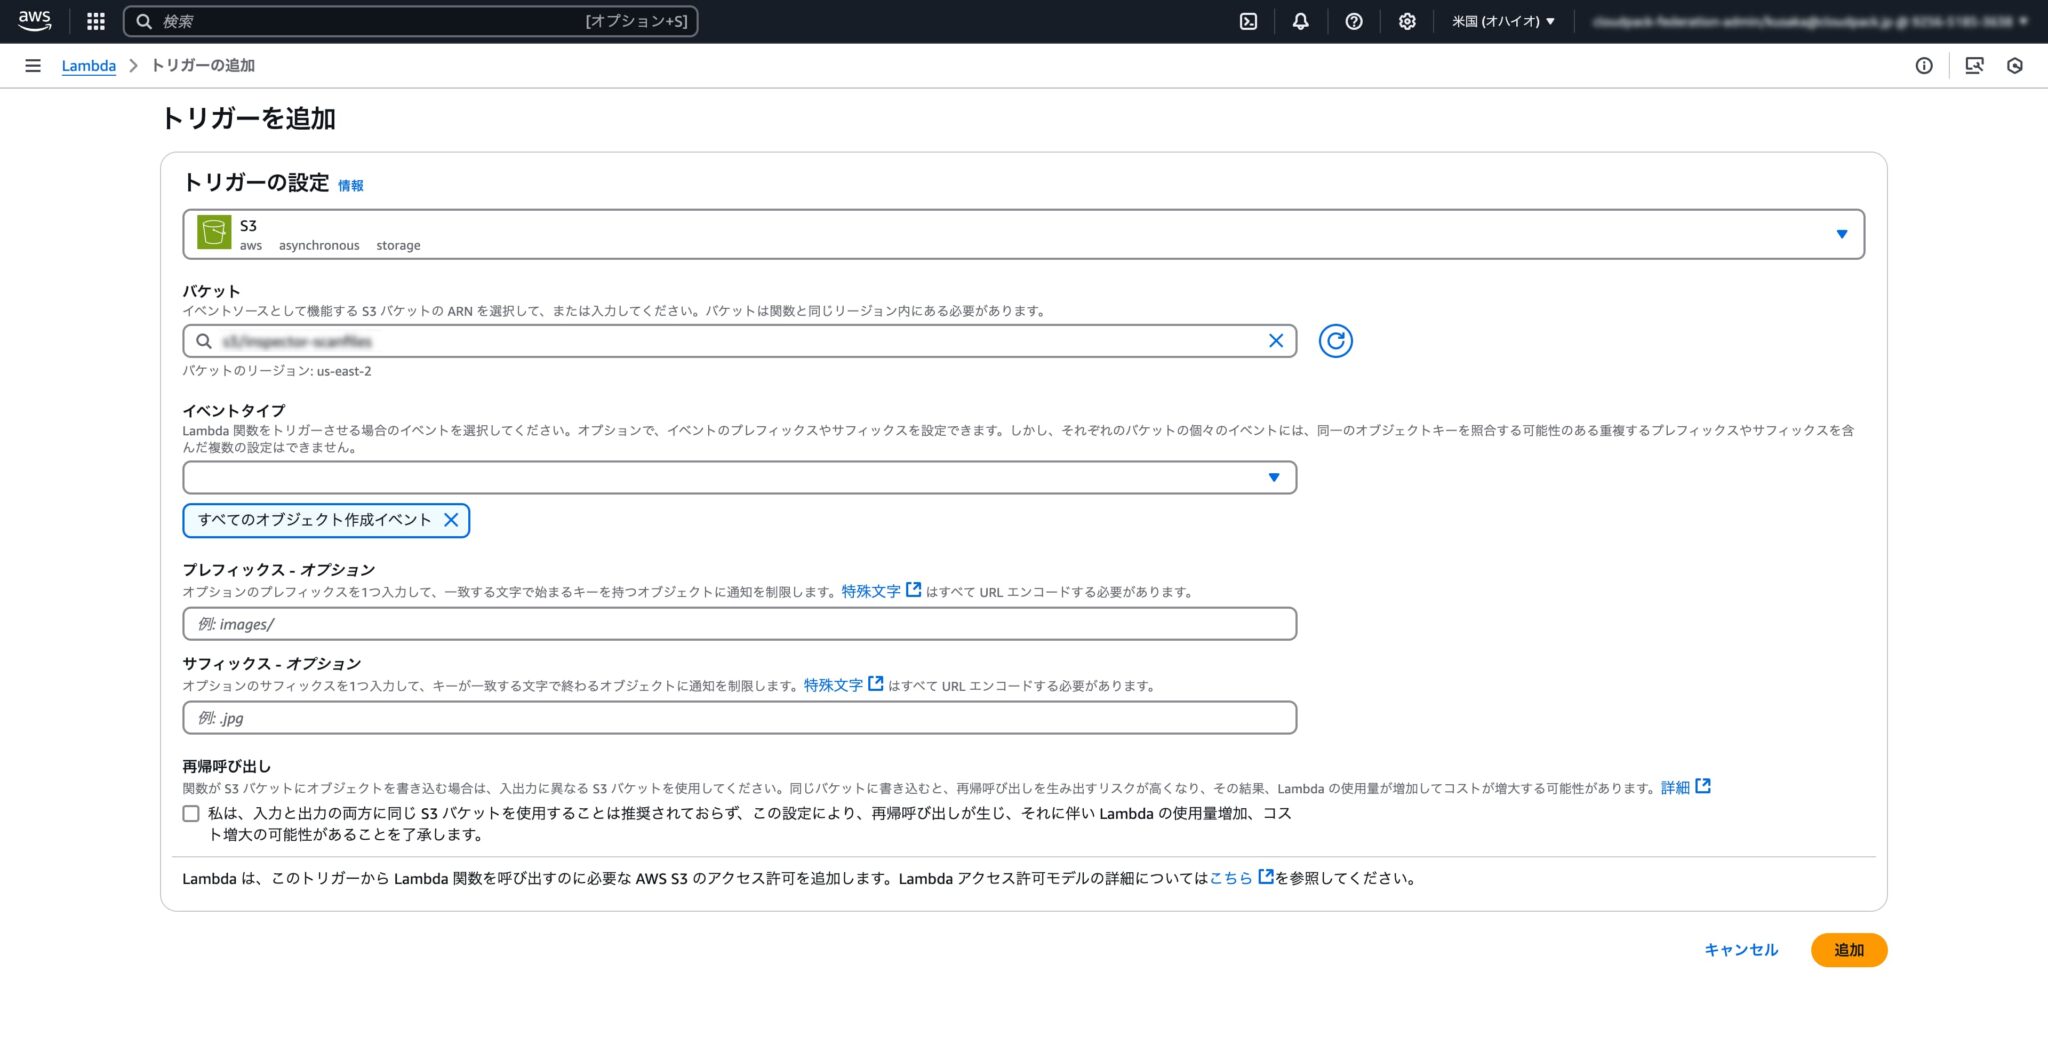Open the 特殊文字 link under プレフィックス
Screen dimensions: 2048x1043
[872, 591]
